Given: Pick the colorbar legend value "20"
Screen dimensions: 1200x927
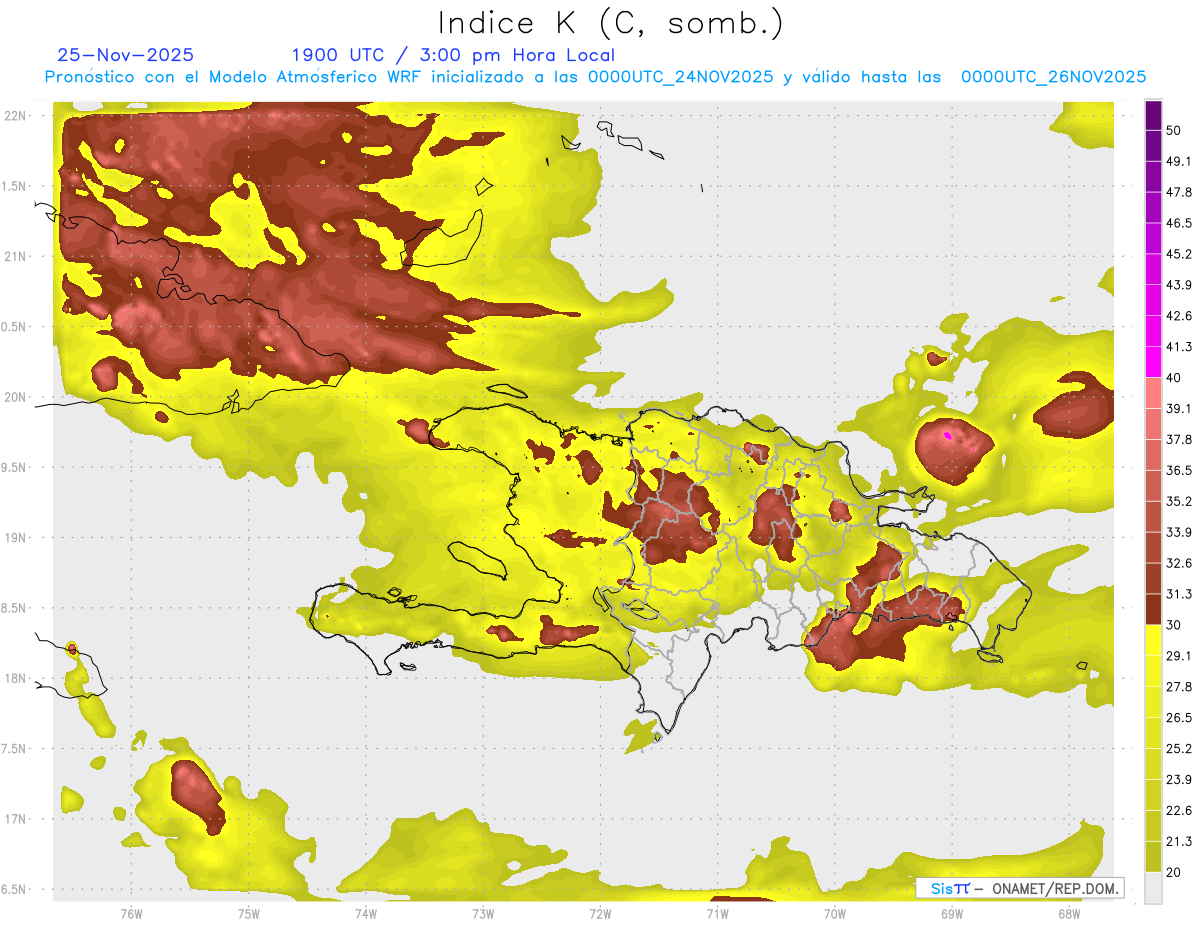Looking at the screenshot, I should [x=1173, y=873].
